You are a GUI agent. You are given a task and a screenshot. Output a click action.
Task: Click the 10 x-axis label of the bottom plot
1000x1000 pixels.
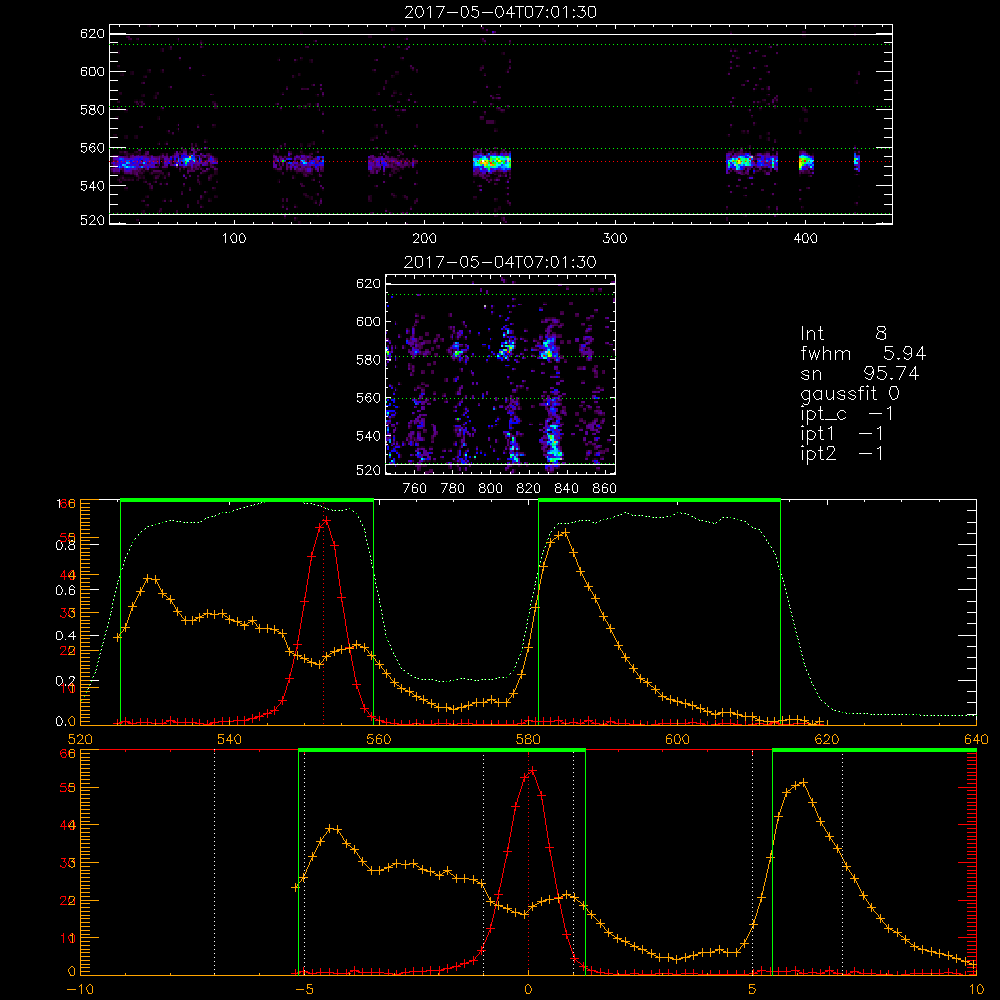(x=976, y=990)
